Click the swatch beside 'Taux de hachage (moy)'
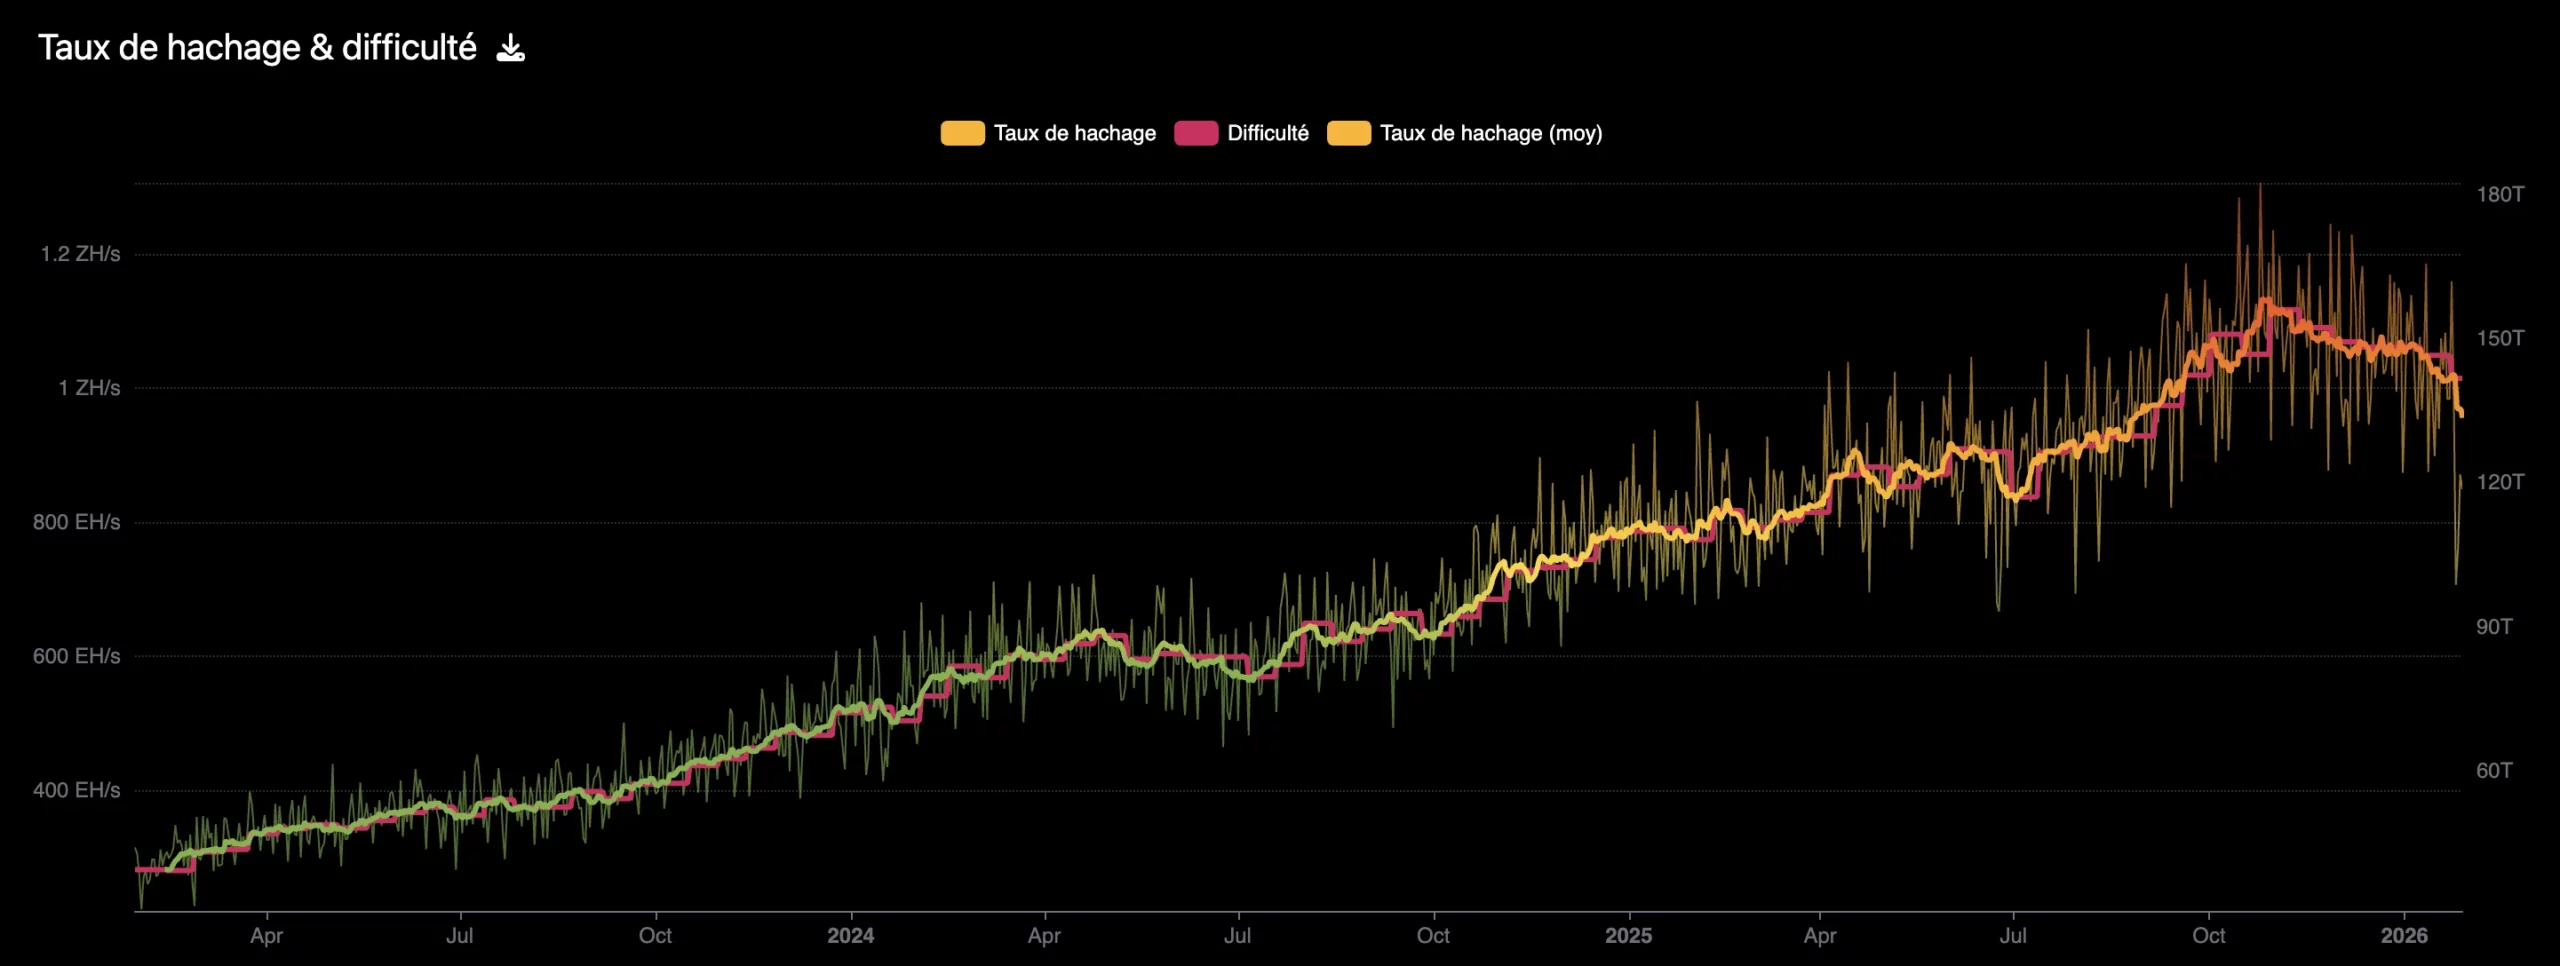Screen dimensions: 2560x966 click(1347, 132)
